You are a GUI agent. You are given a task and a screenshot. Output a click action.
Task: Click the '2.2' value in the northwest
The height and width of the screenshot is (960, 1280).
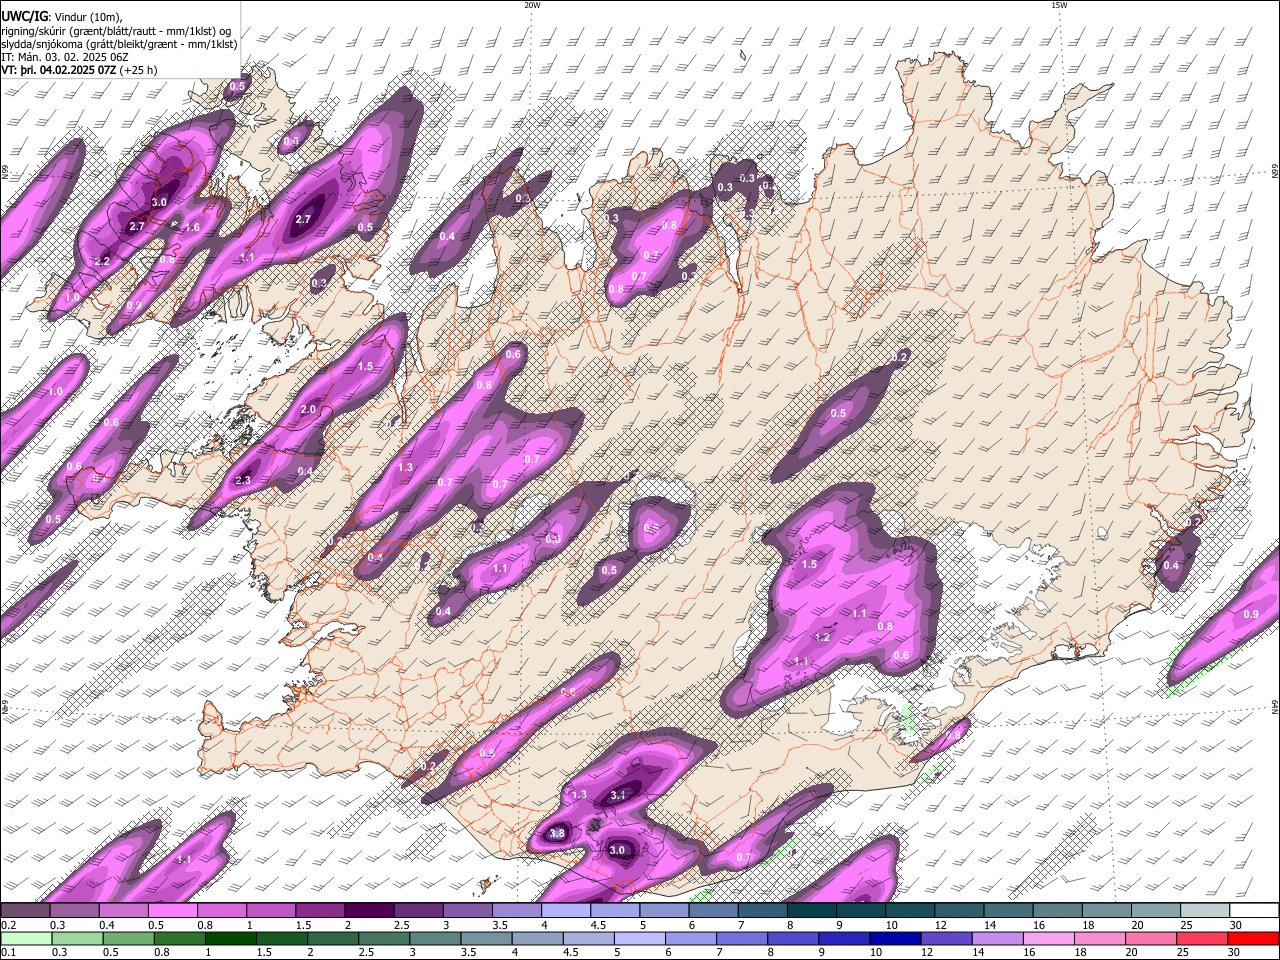tap(102, 261)
